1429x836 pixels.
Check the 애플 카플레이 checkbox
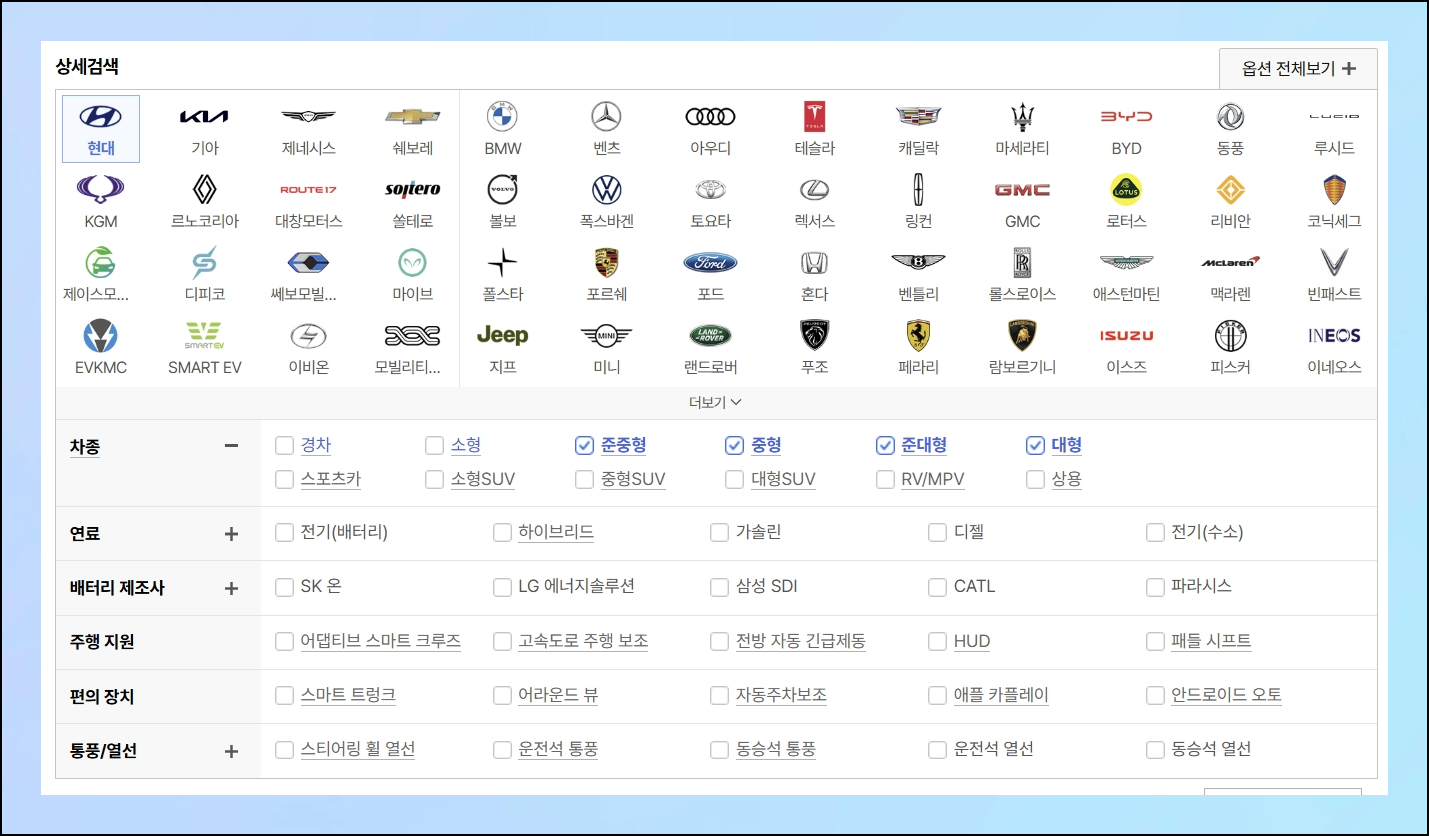[937, 695]
